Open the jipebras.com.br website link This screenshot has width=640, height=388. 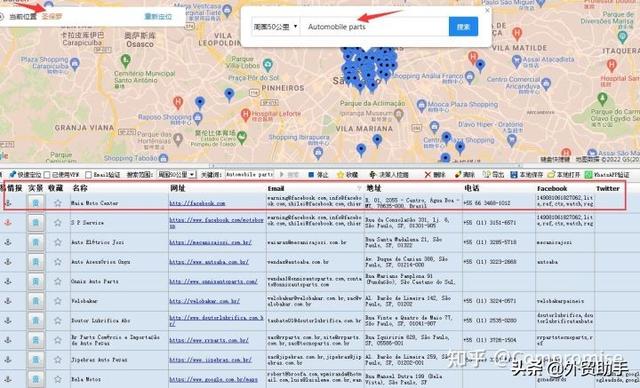(x=211, y=359)
